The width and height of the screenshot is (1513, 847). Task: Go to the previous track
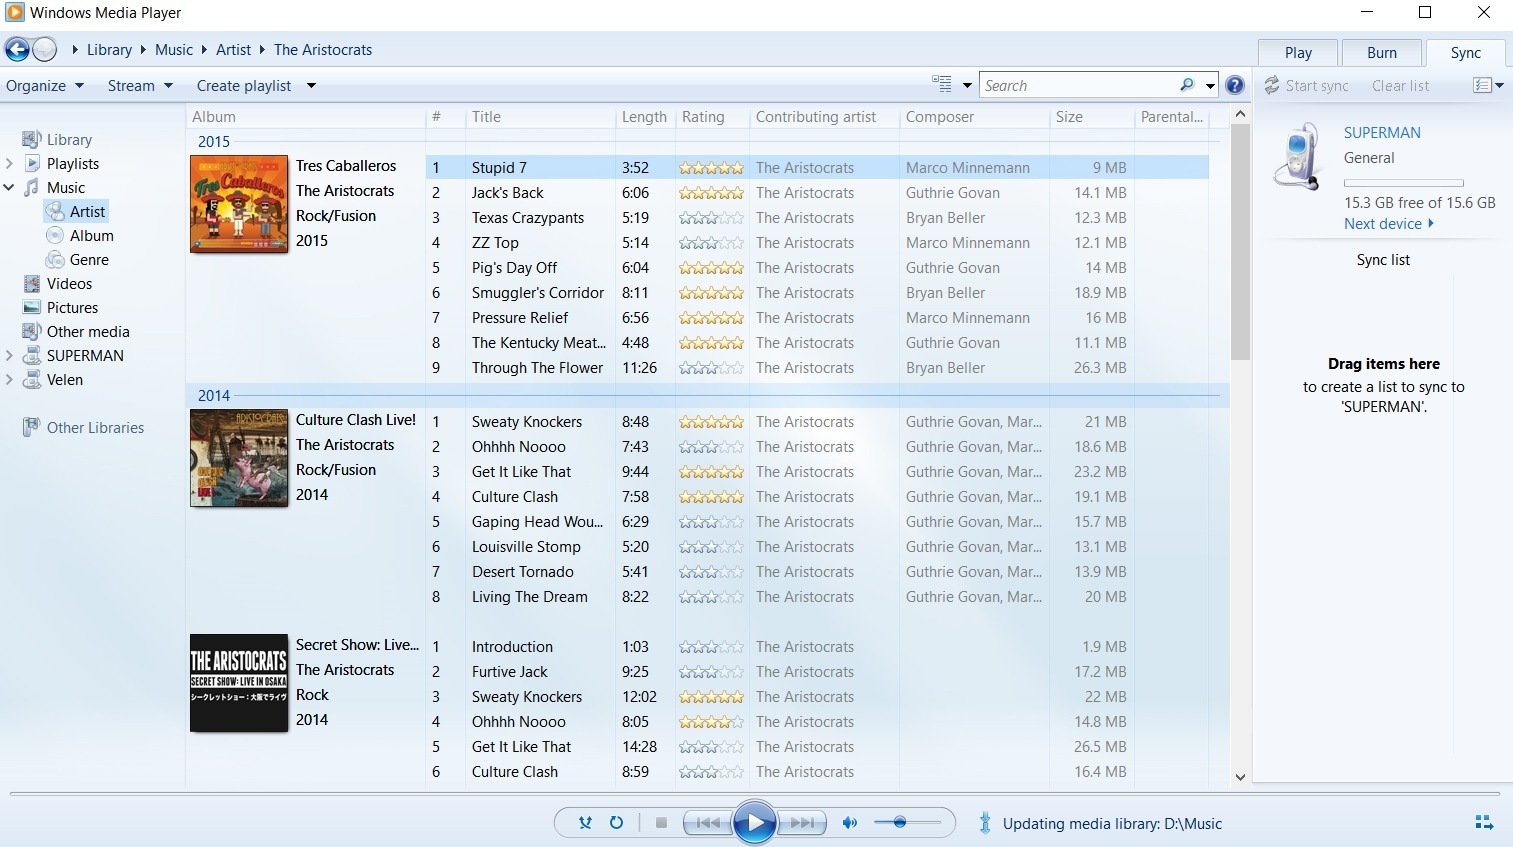(x=708, y=823)
